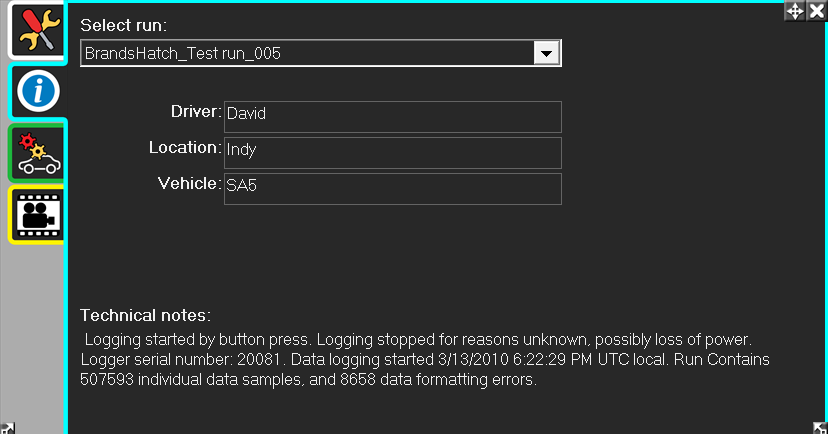
Task: Click the "Technical notes:" heading
Action: 145,315
